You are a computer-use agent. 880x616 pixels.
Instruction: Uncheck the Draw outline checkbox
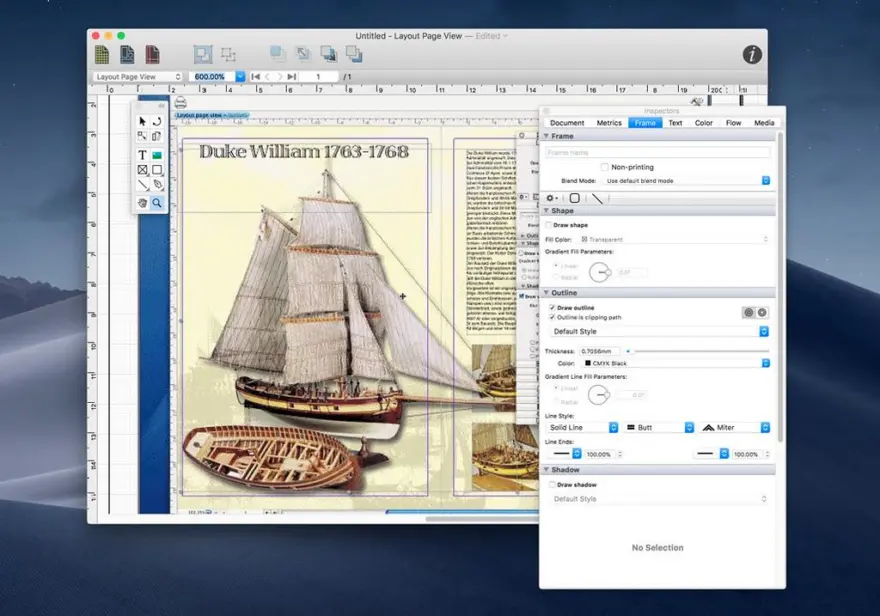coord(552,307)
